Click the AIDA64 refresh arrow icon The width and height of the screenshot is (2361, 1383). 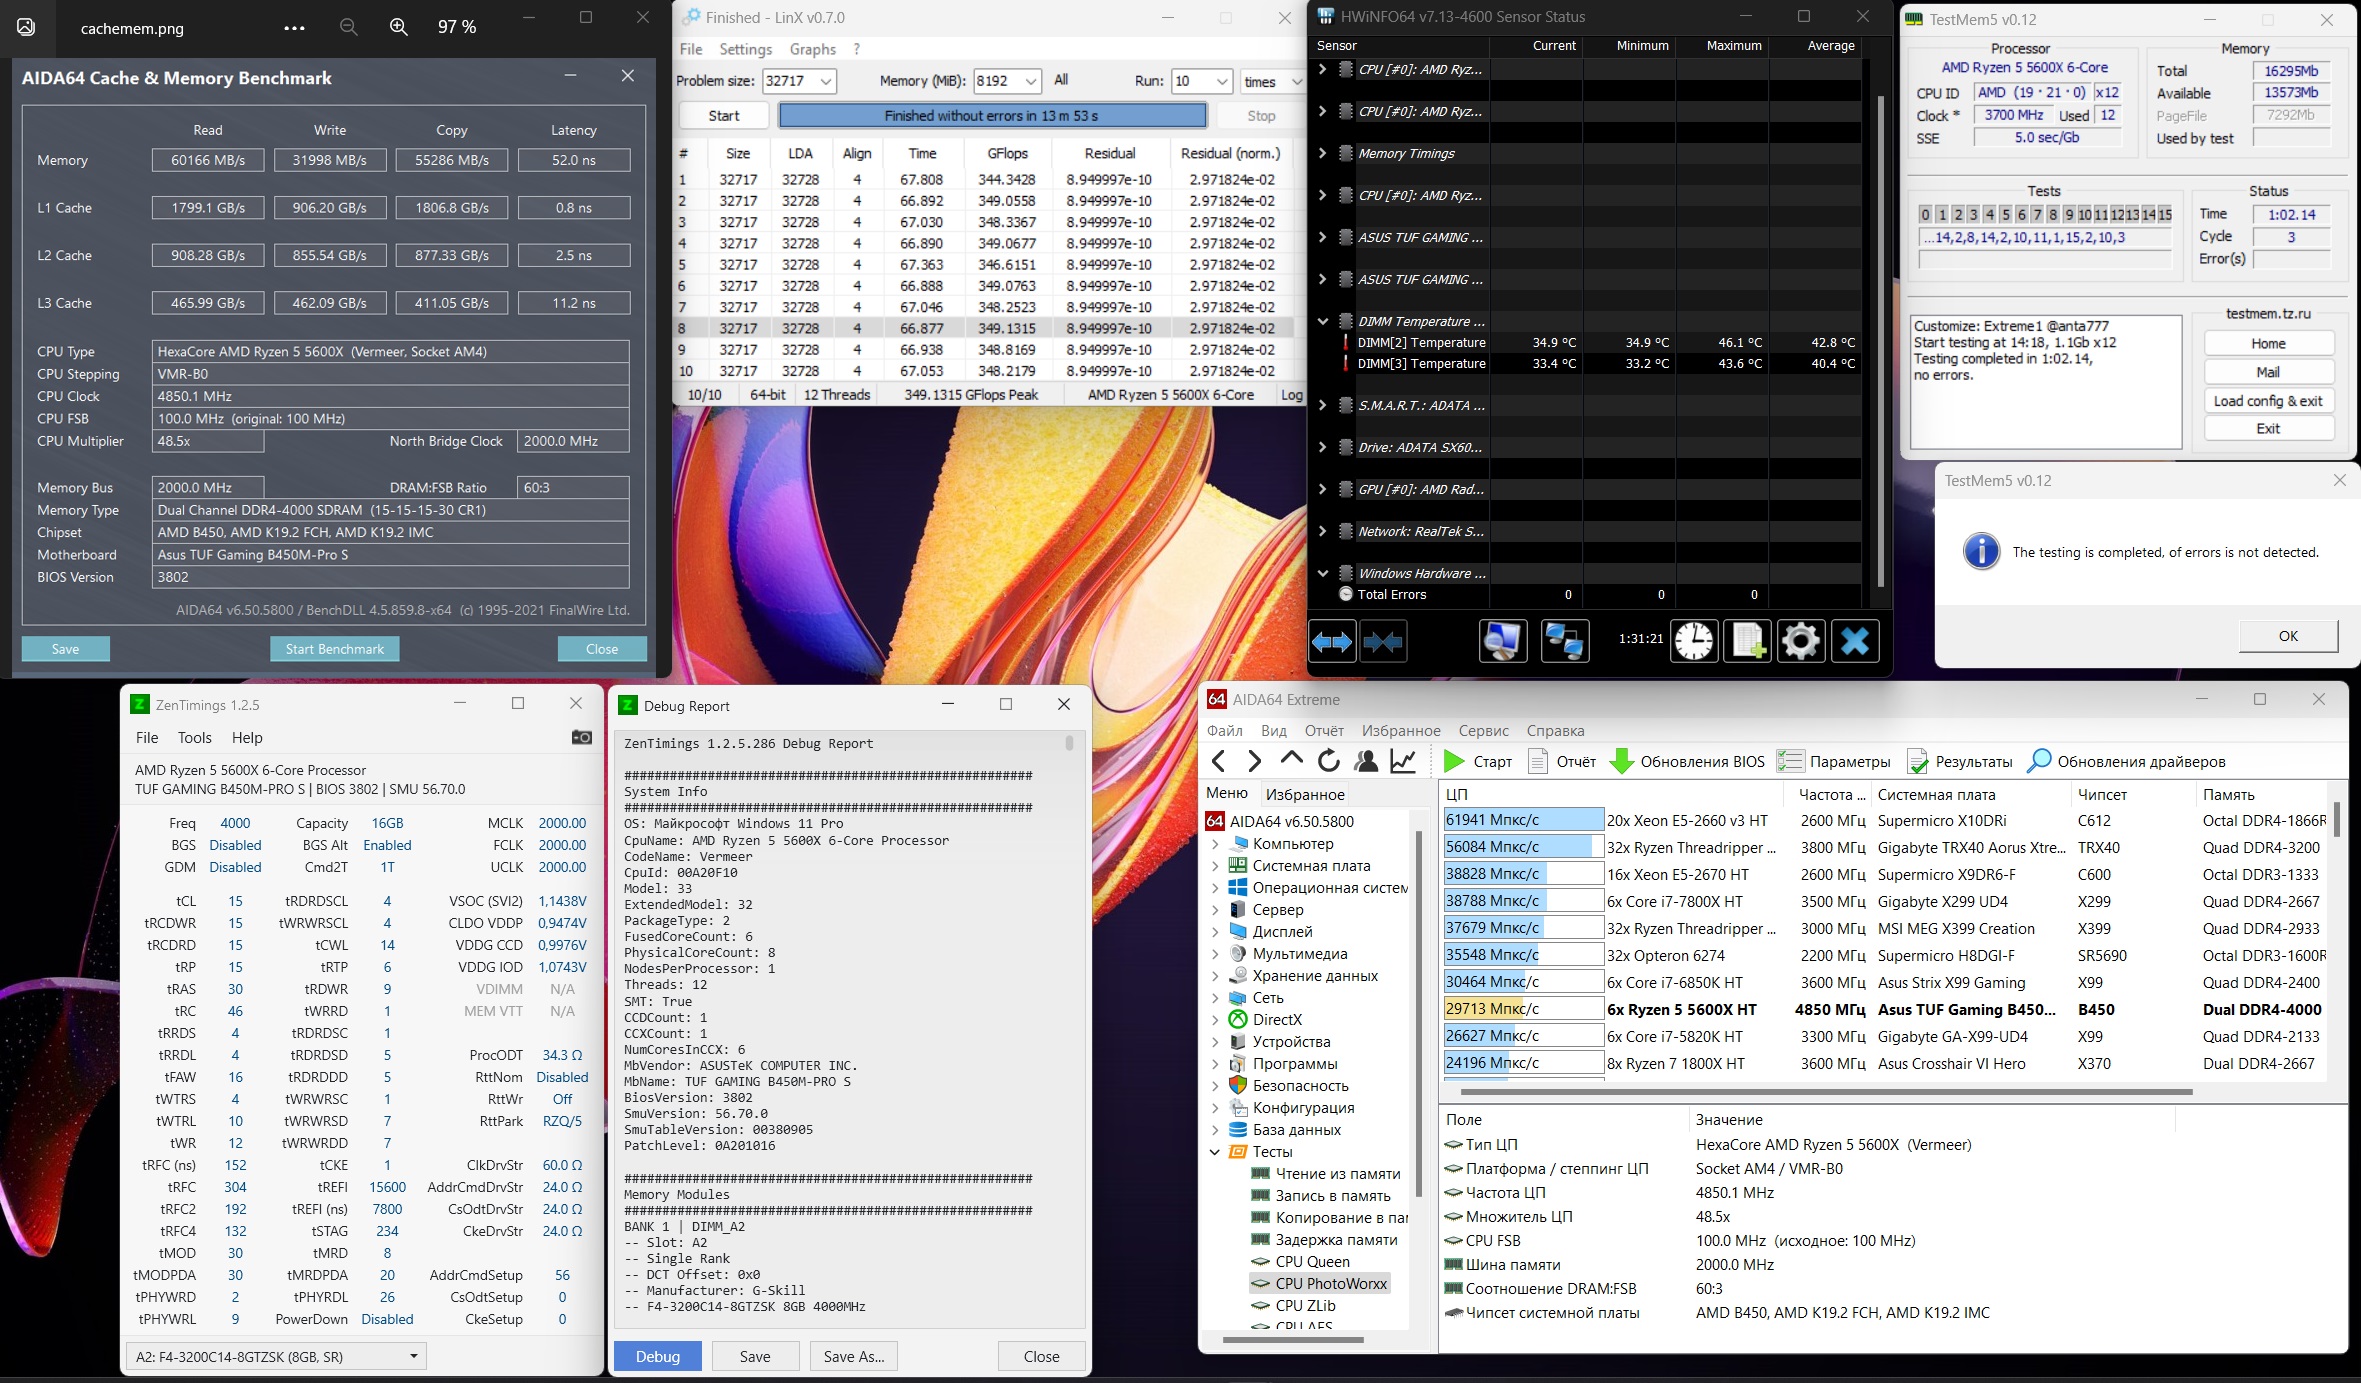pos(1328,761)
